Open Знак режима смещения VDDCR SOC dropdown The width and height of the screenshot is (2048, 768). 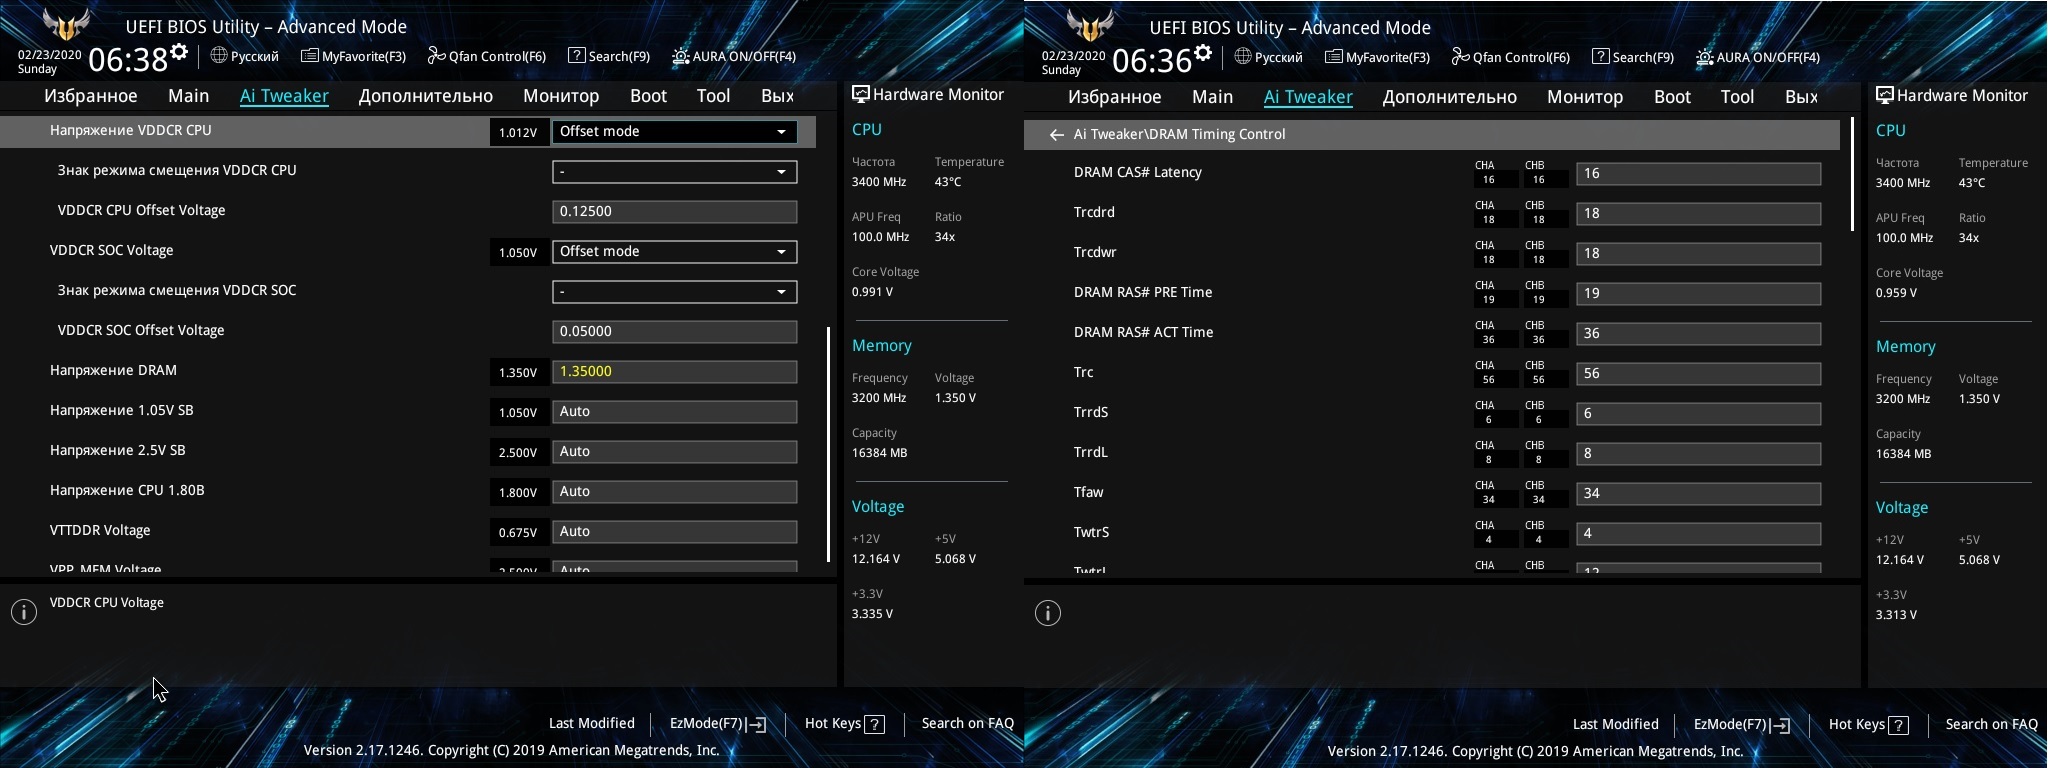[674, 291]
